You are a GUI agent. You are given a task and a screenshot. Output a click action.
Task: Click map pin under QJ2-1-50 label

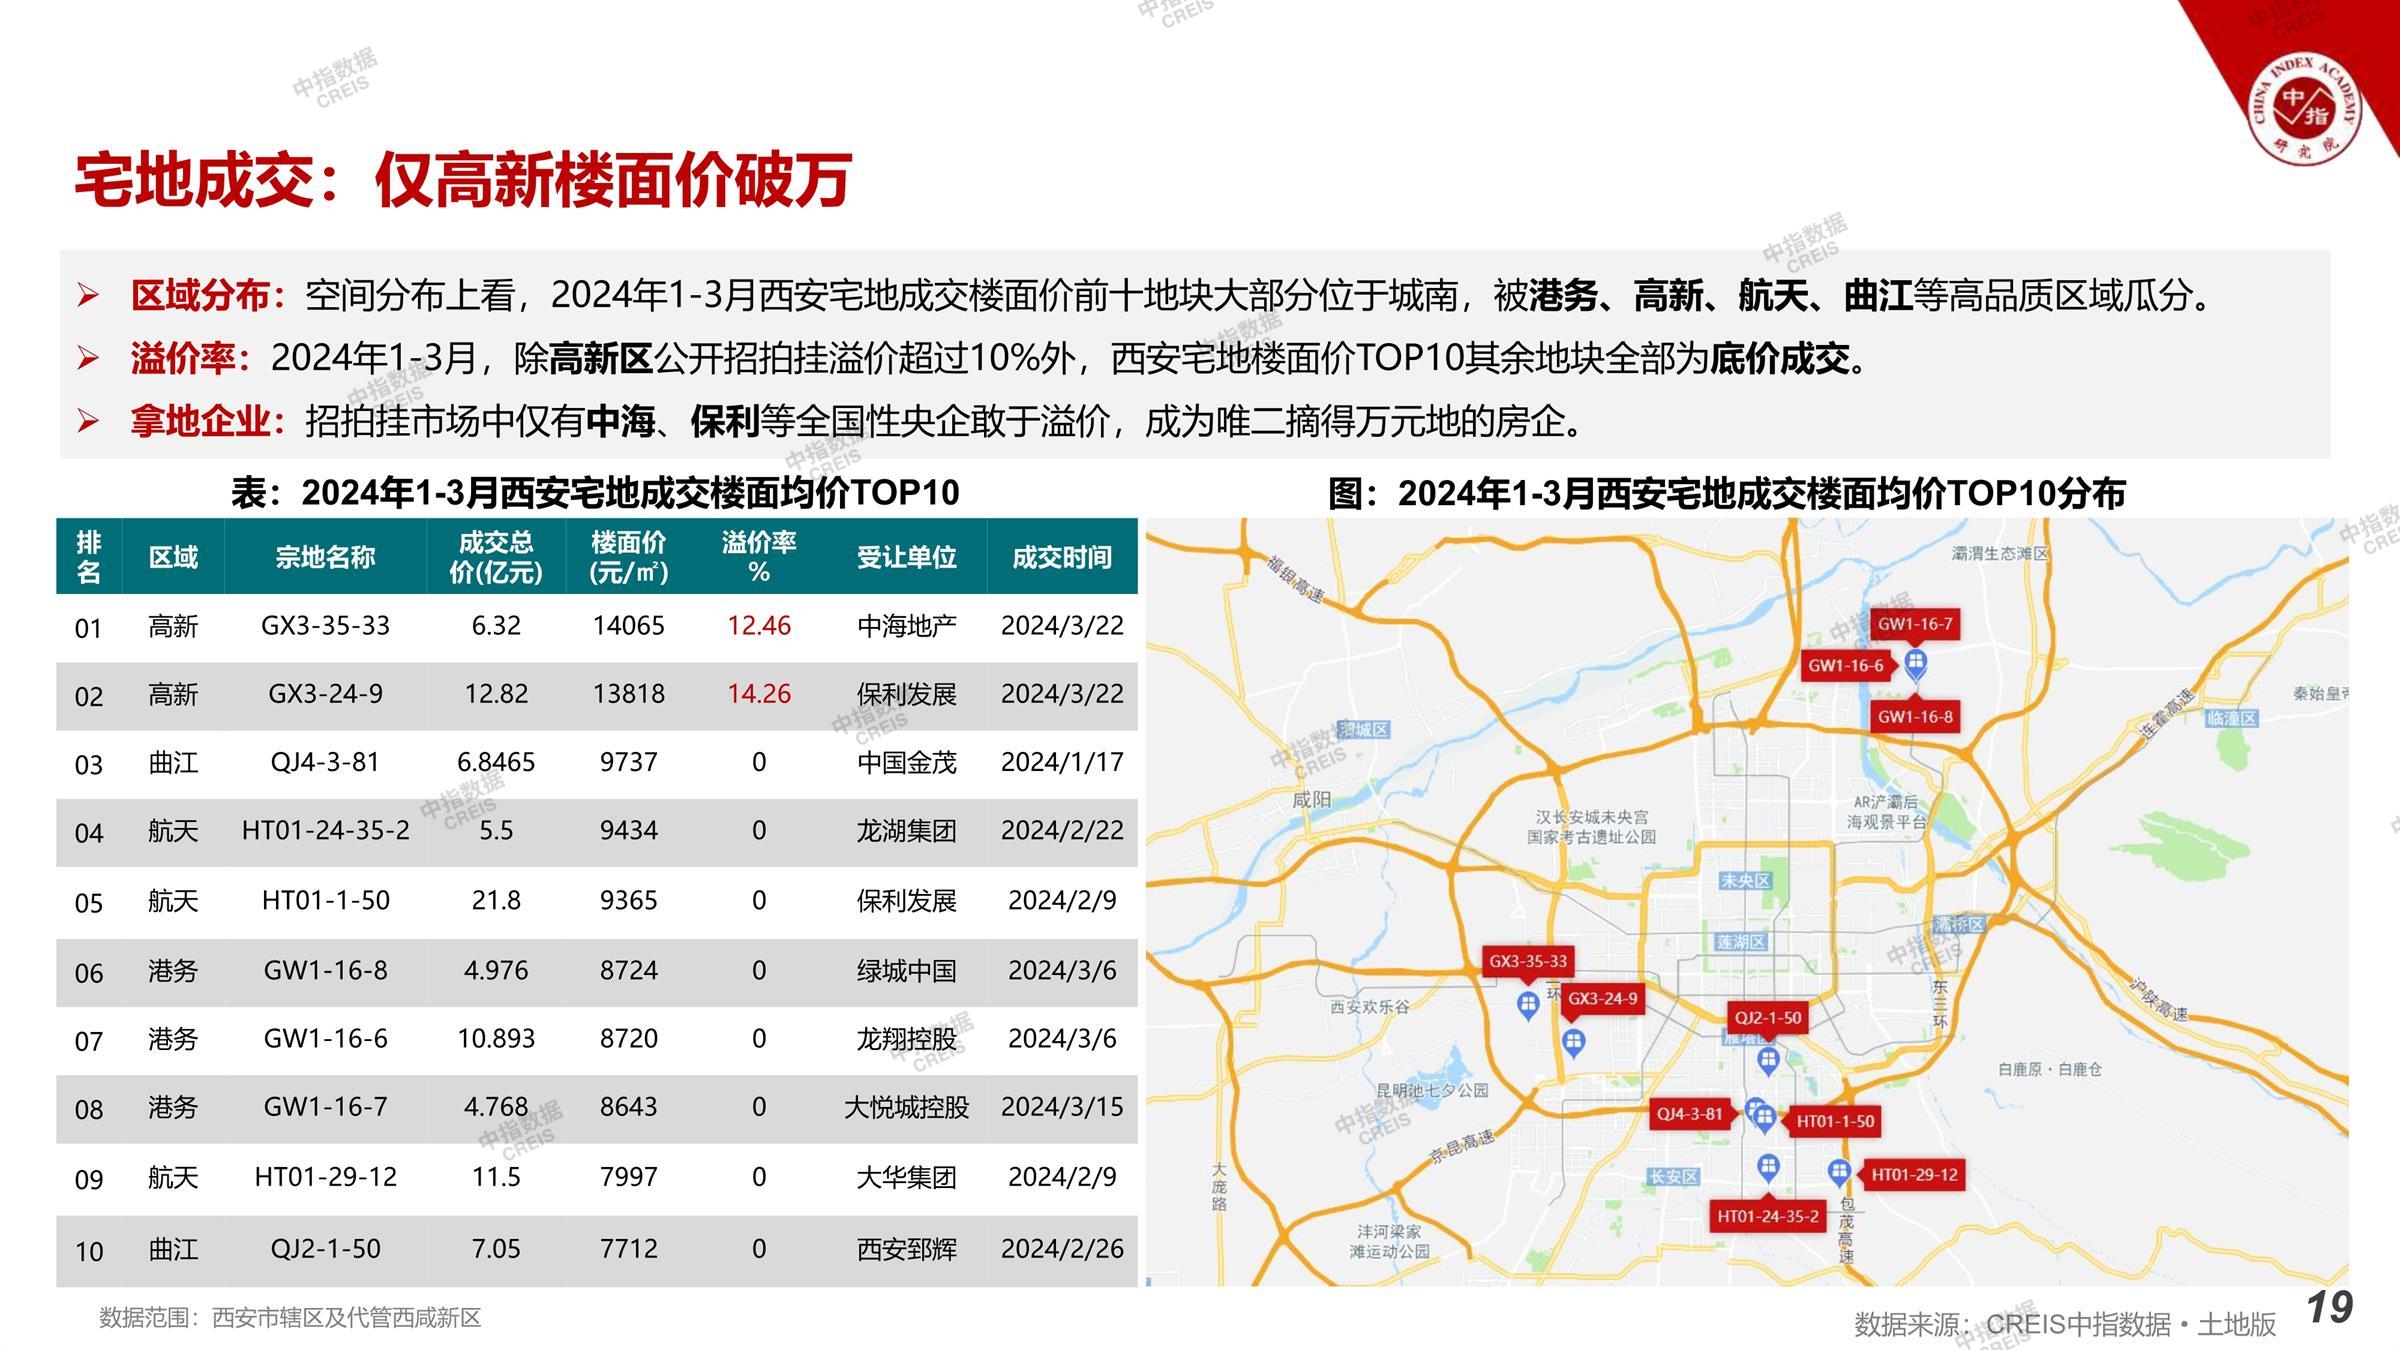click(x=1768, y=1058)
